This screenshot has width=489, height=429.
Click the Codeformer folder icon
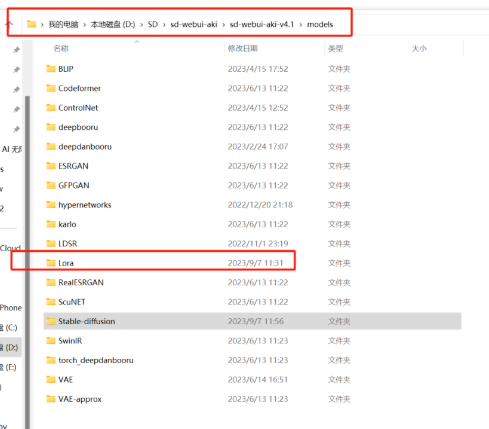click(x=51, y=88)
